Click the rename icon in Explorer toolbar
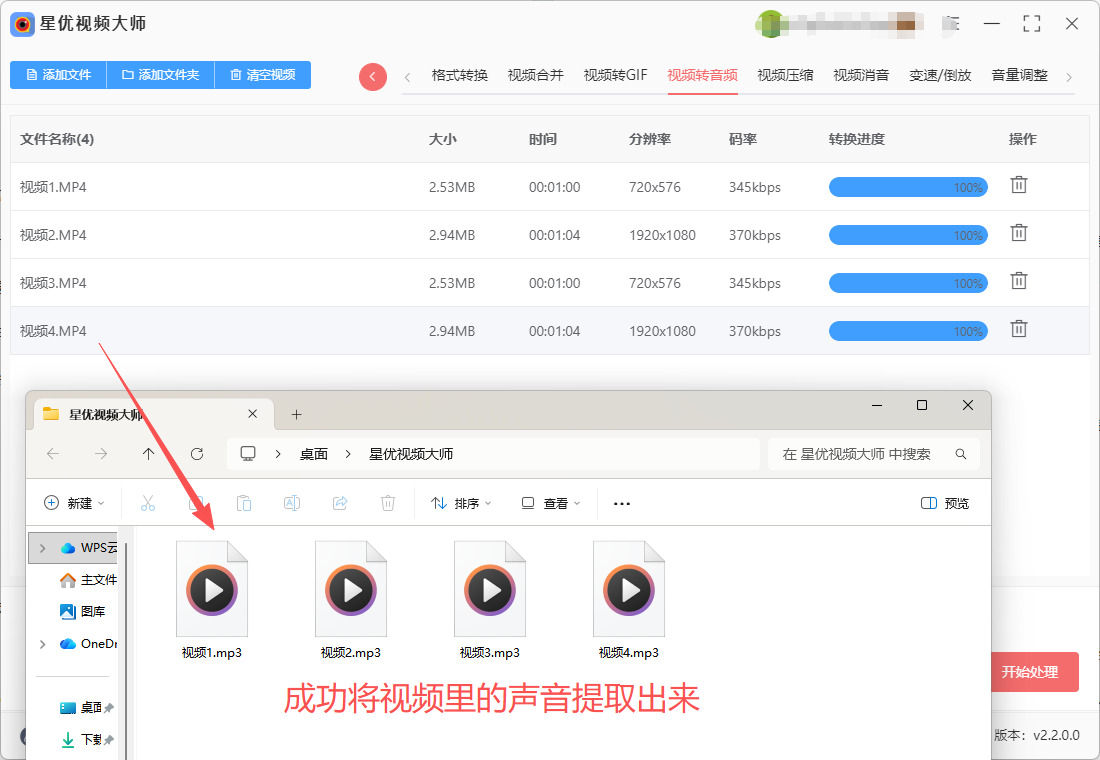Screen dimensions: 1100x760 (292, 503)
